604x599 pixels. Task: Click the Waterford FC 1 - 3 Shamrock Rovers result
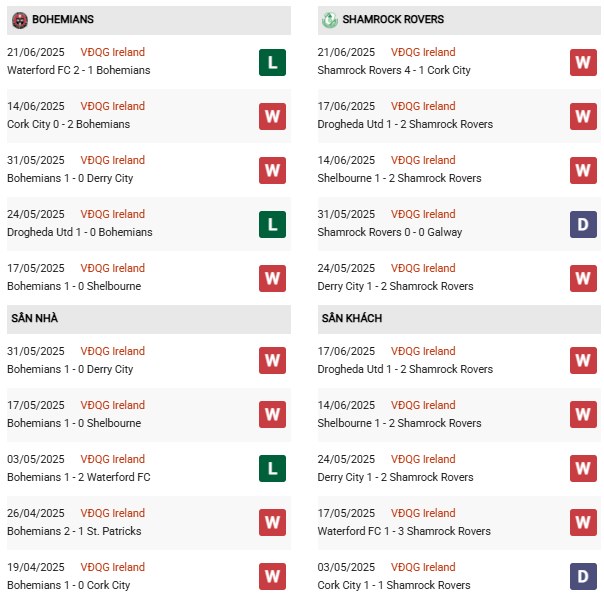point(404,531)
